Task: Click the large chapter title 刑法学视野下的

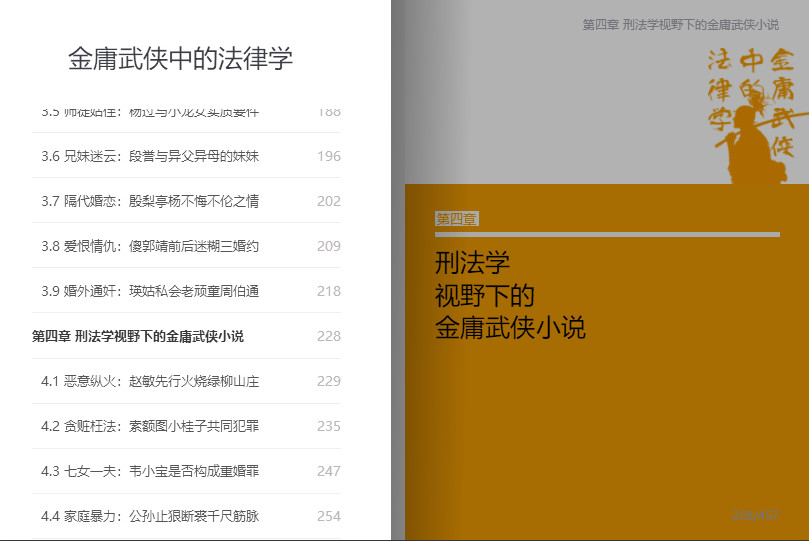Action: 485,295
